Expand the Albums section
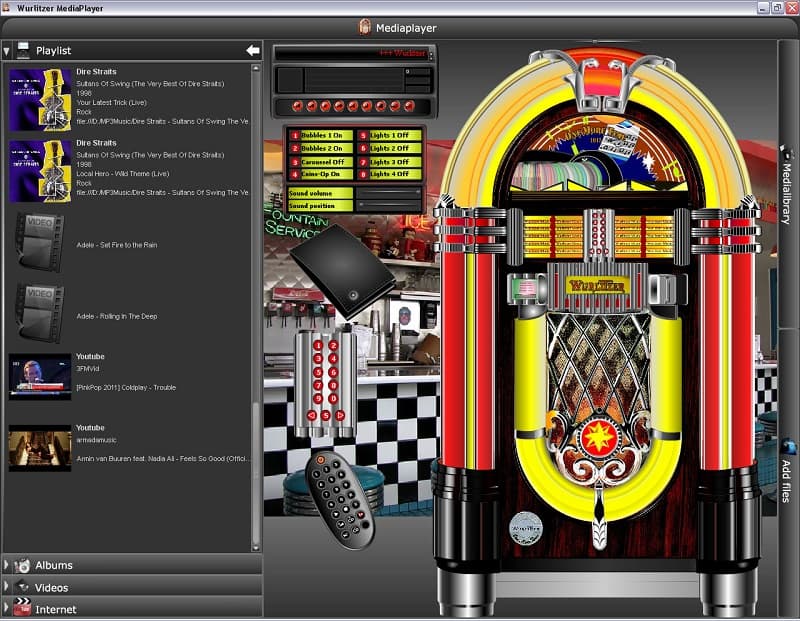 pos(8,565)
